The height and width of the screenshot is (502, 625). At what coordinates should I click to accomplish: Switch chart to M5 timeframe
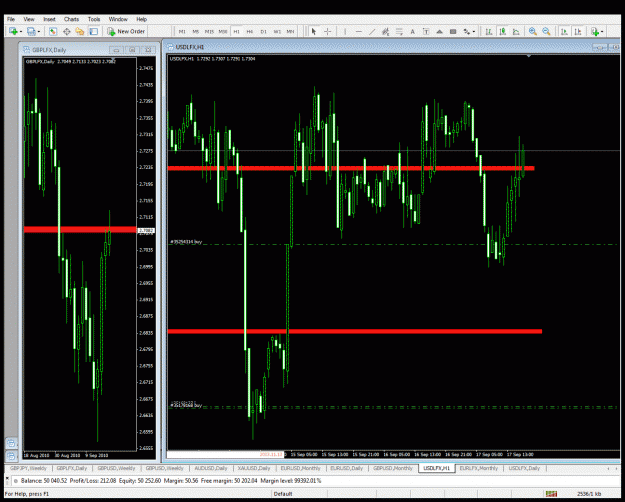(x=195, y=31)
